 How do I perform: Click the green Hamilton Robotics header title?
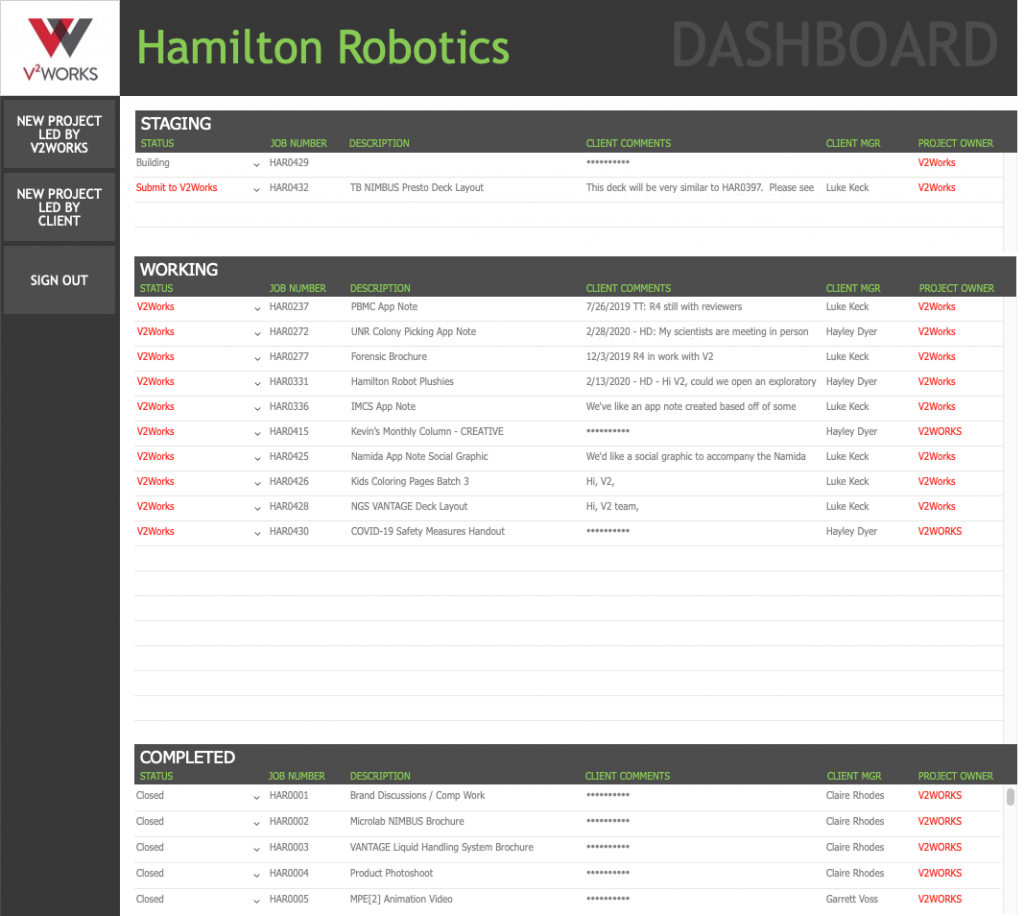[323, 47]
